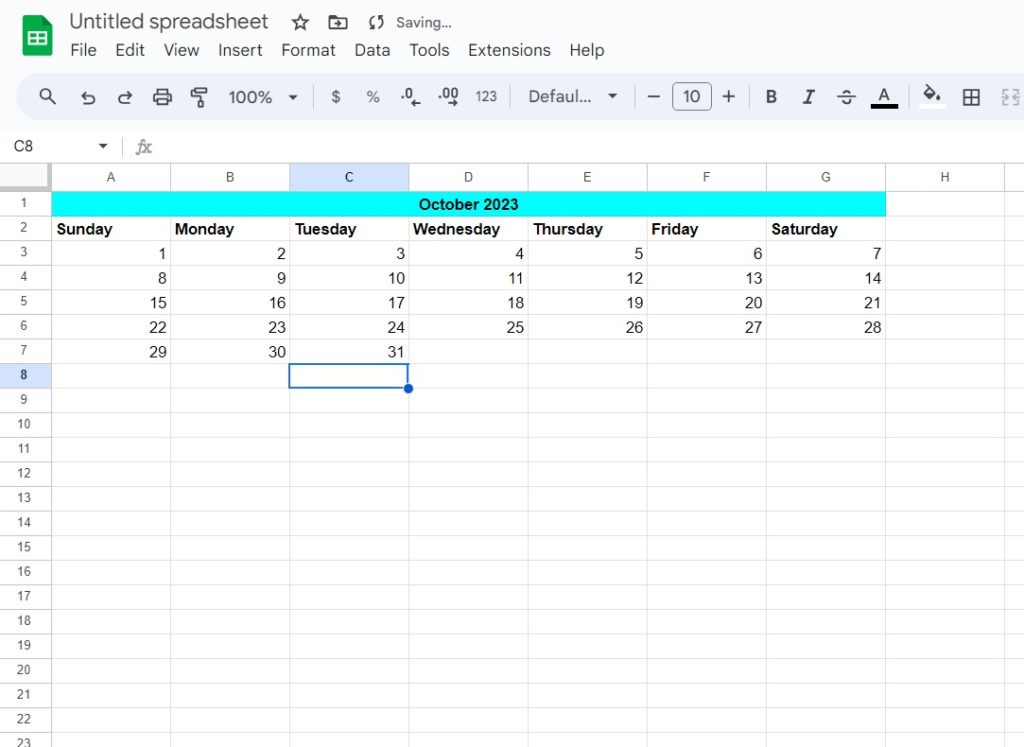Decrease font size with minus button
This screenshot has width=1024, height=747.
[x=653, y=97]
